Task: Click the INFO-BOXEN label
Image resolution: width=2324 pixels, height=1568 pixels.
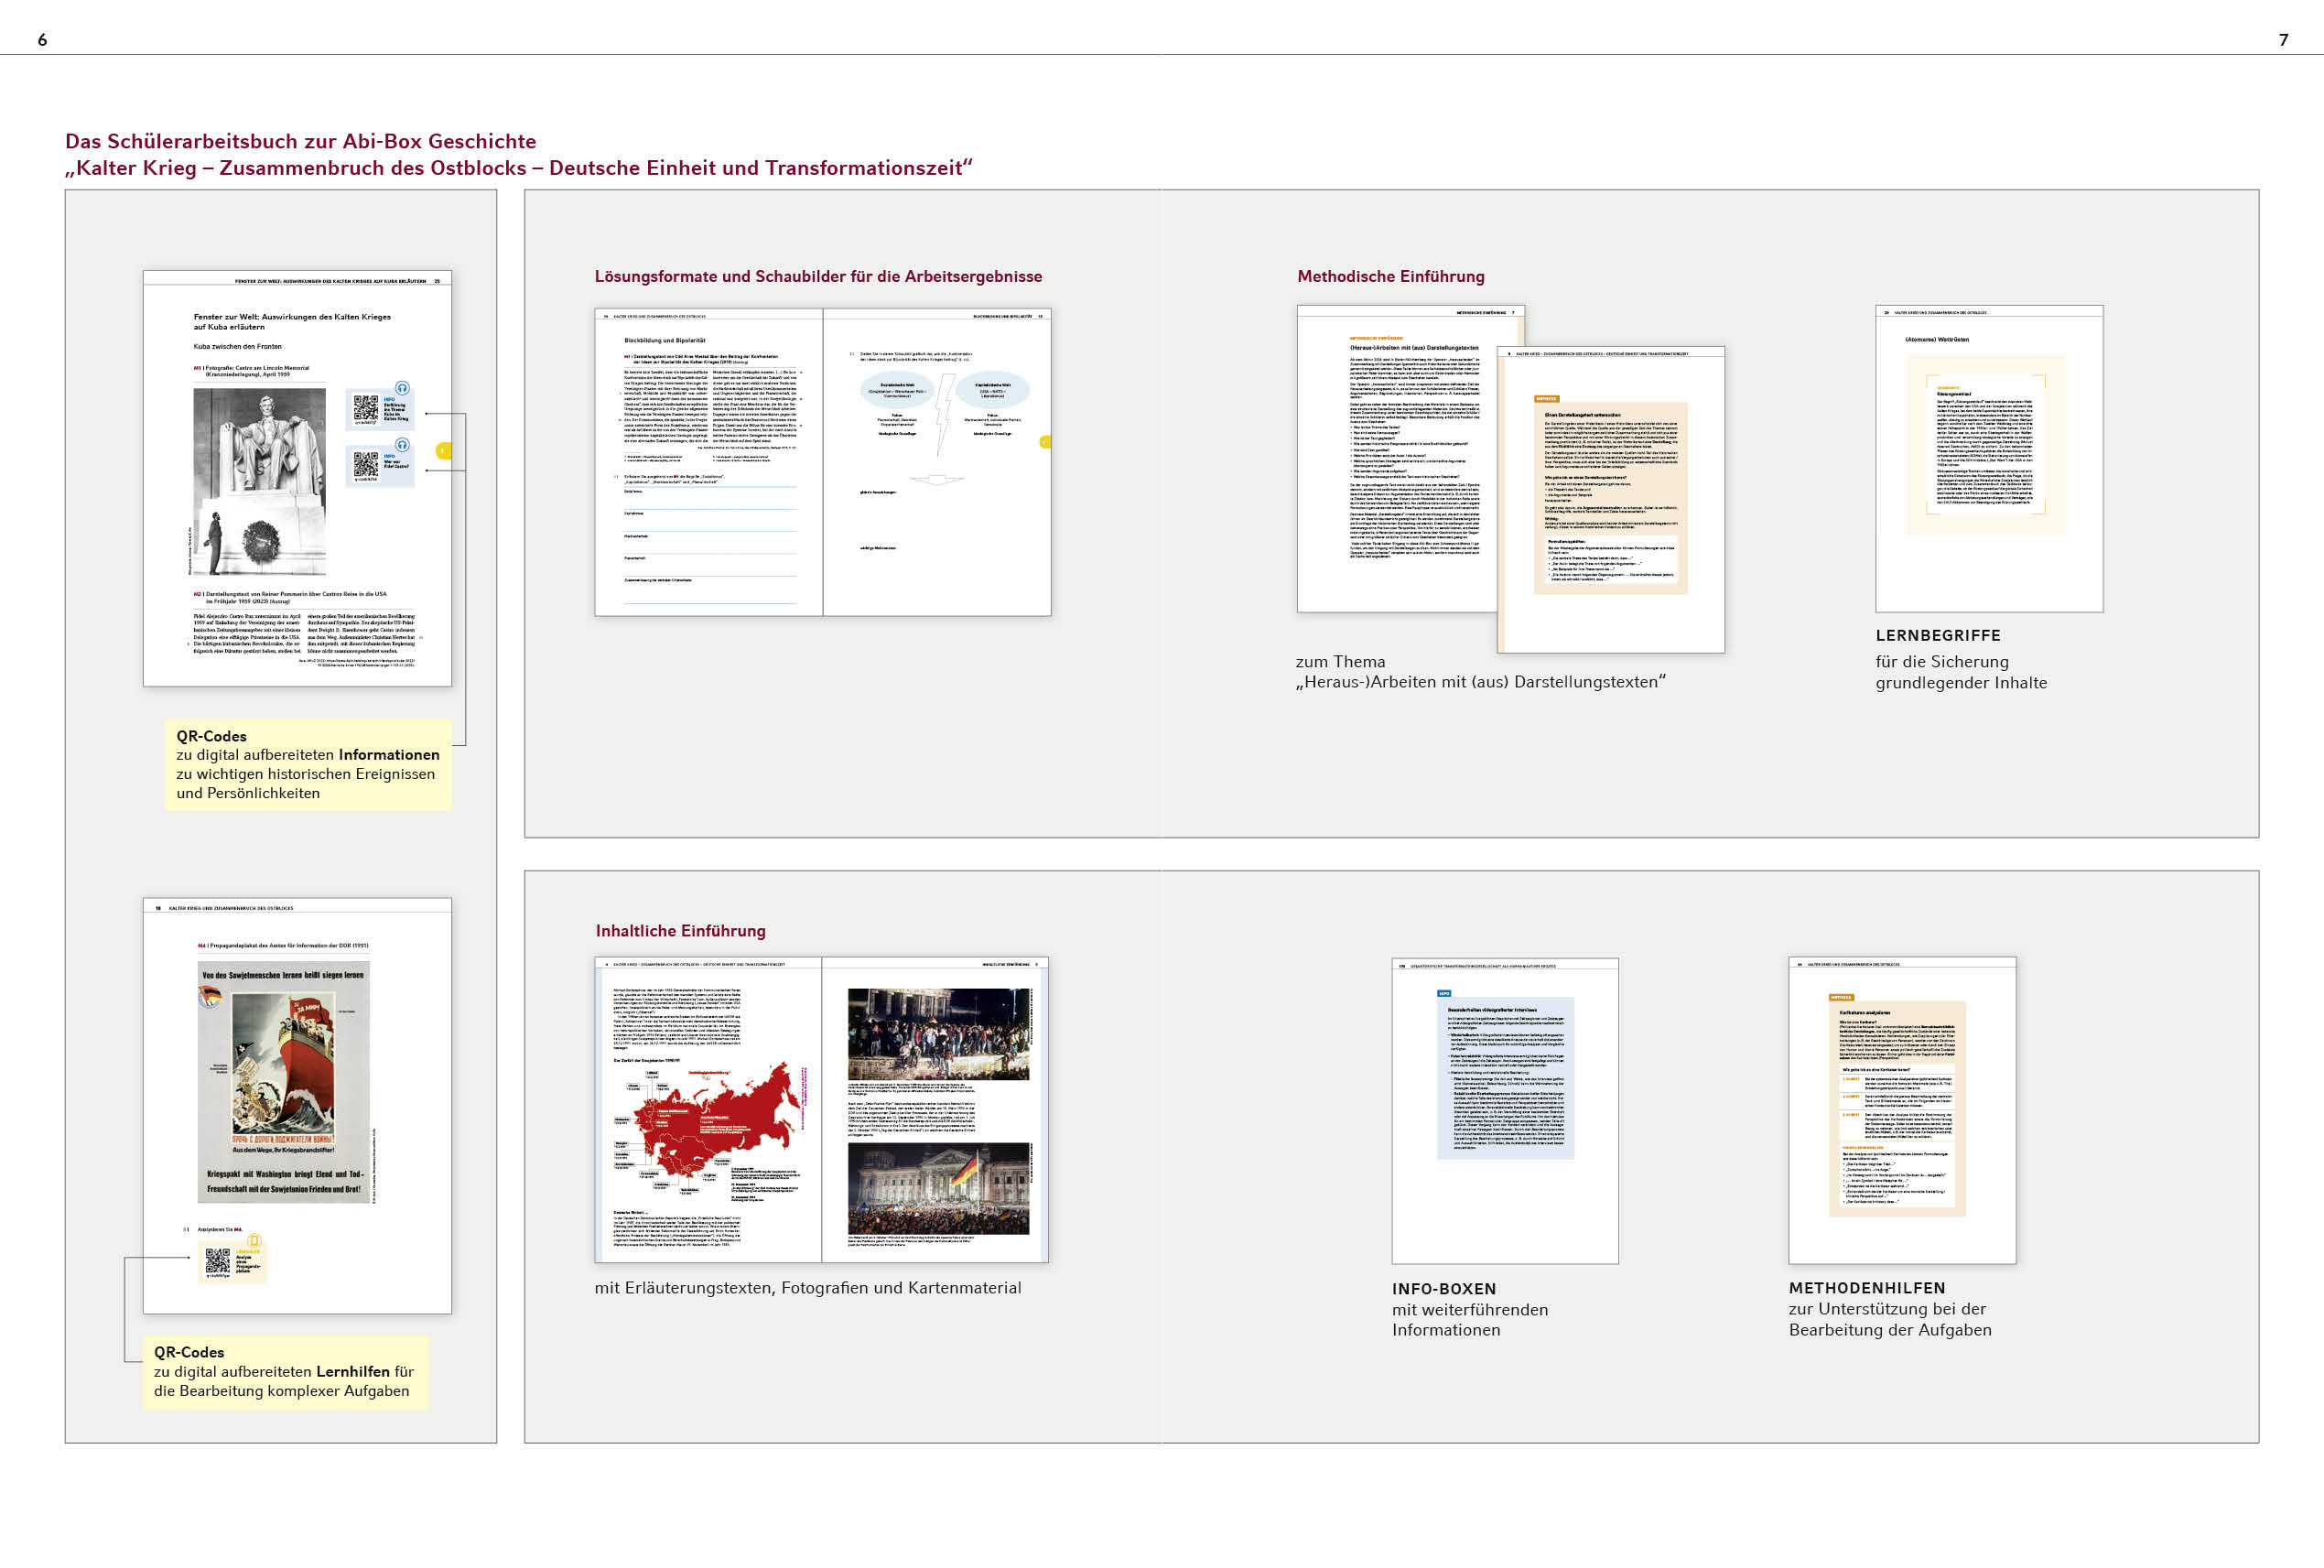Action: click(x=1443, y=1289)
